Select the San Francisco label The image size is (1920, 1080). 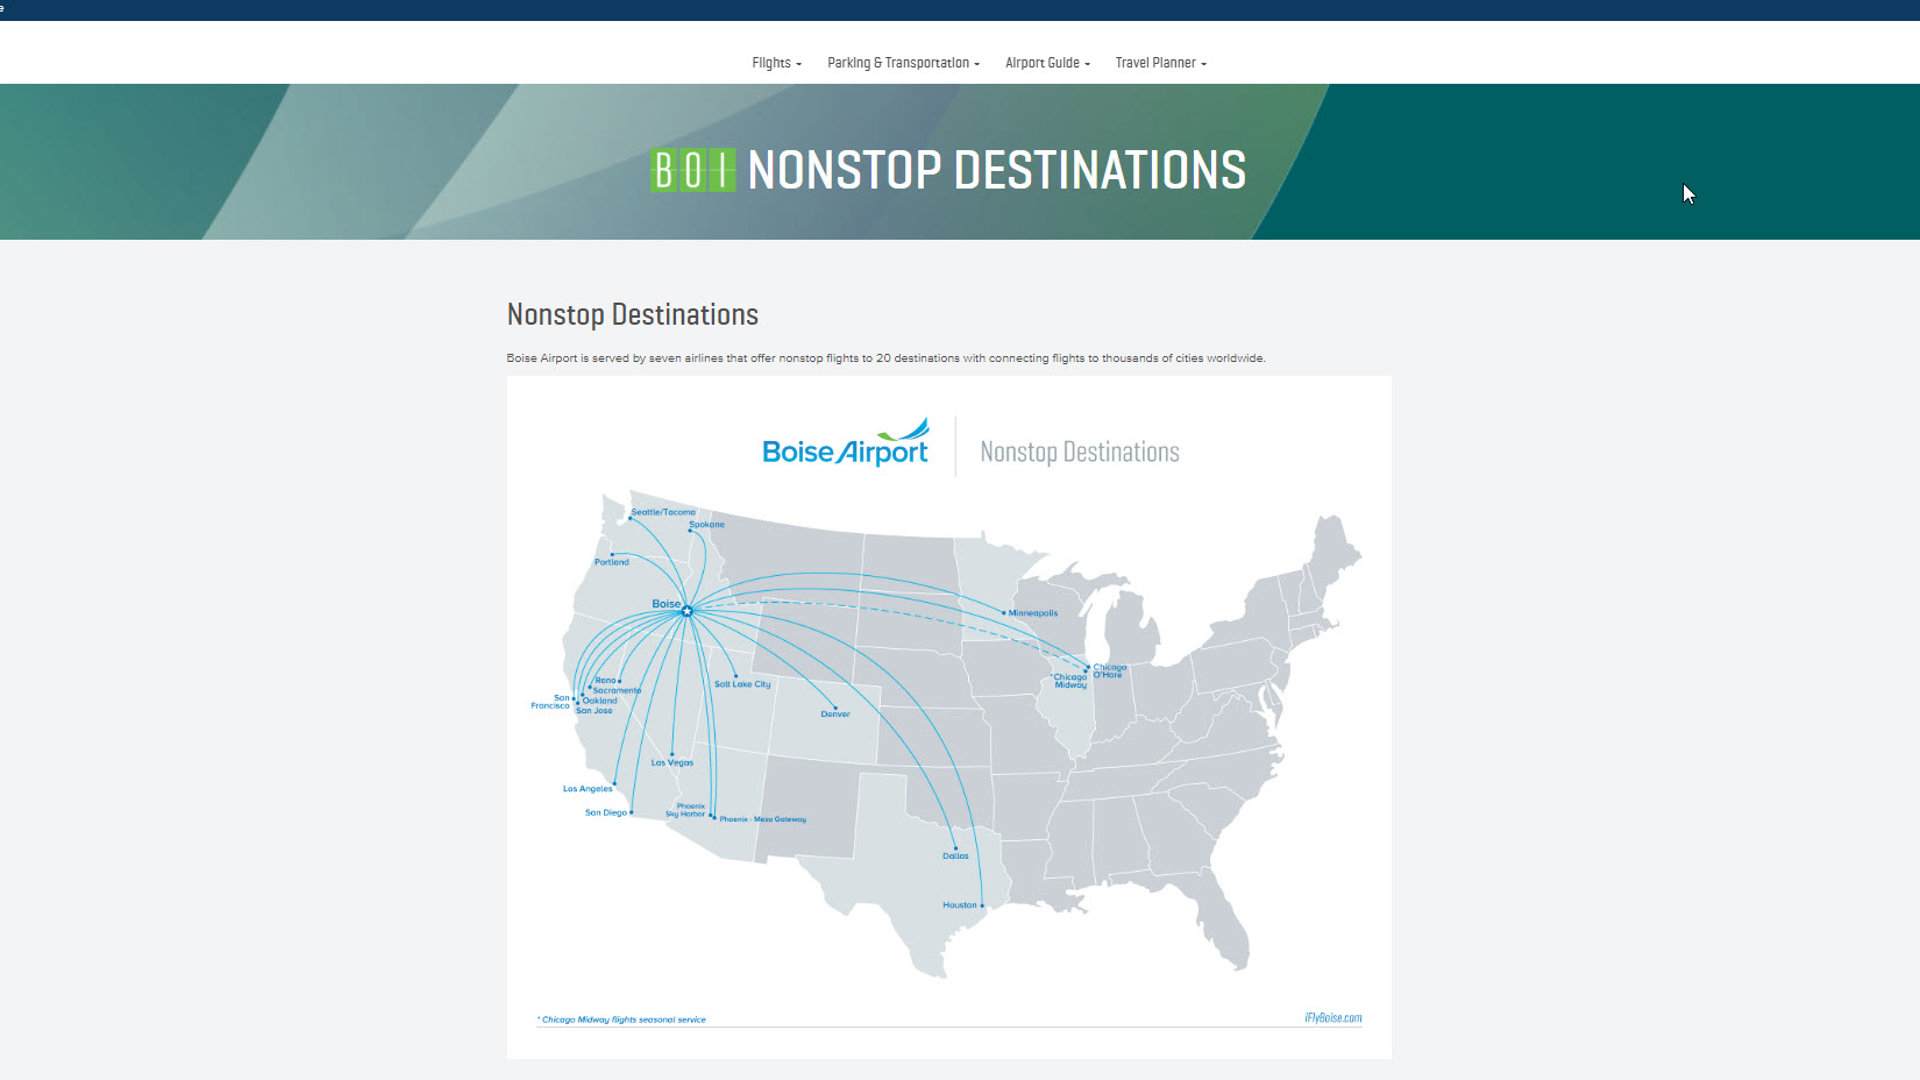pyautogui.click(x=551, y=701)
